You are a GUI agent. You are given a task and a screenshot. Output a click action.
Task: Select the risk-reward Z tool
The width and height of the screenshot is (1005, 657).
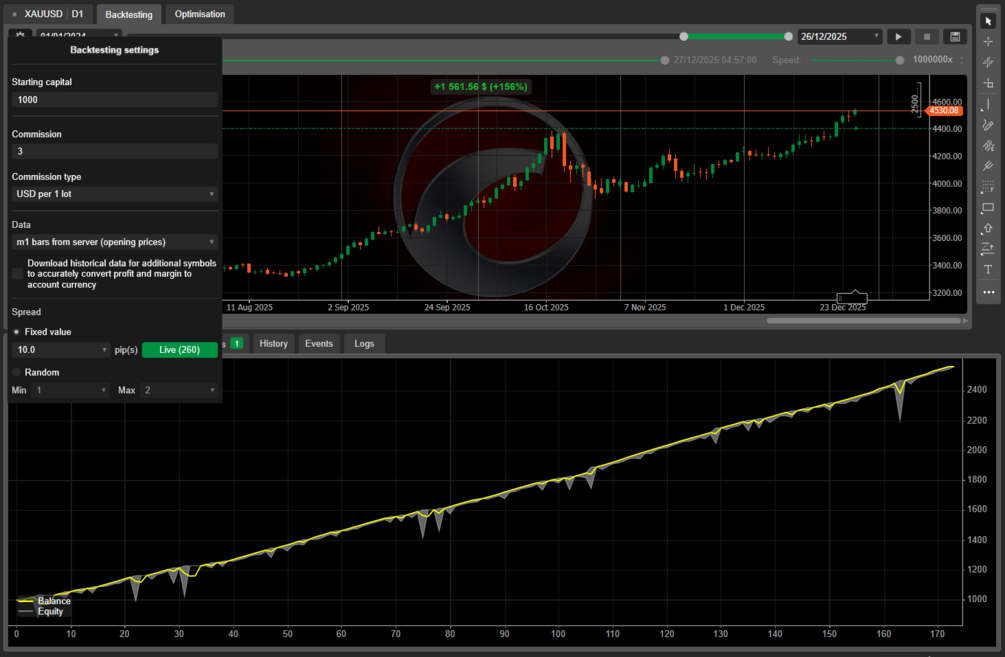pyautogui.click(x=988, y=249)
